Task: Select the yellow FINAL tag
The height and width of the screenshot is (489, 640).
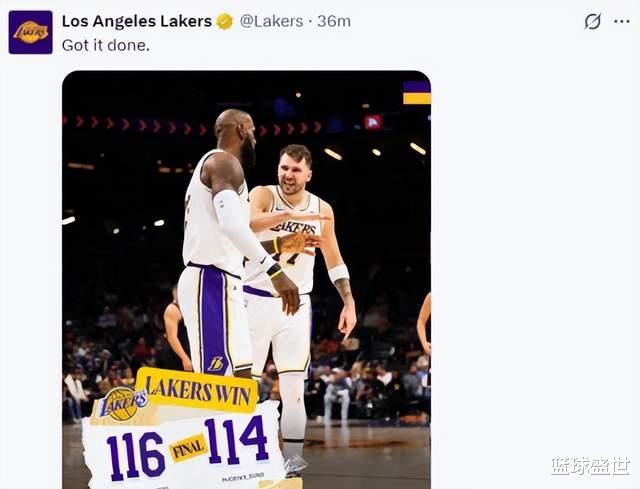Action: [x=188, y=448]
